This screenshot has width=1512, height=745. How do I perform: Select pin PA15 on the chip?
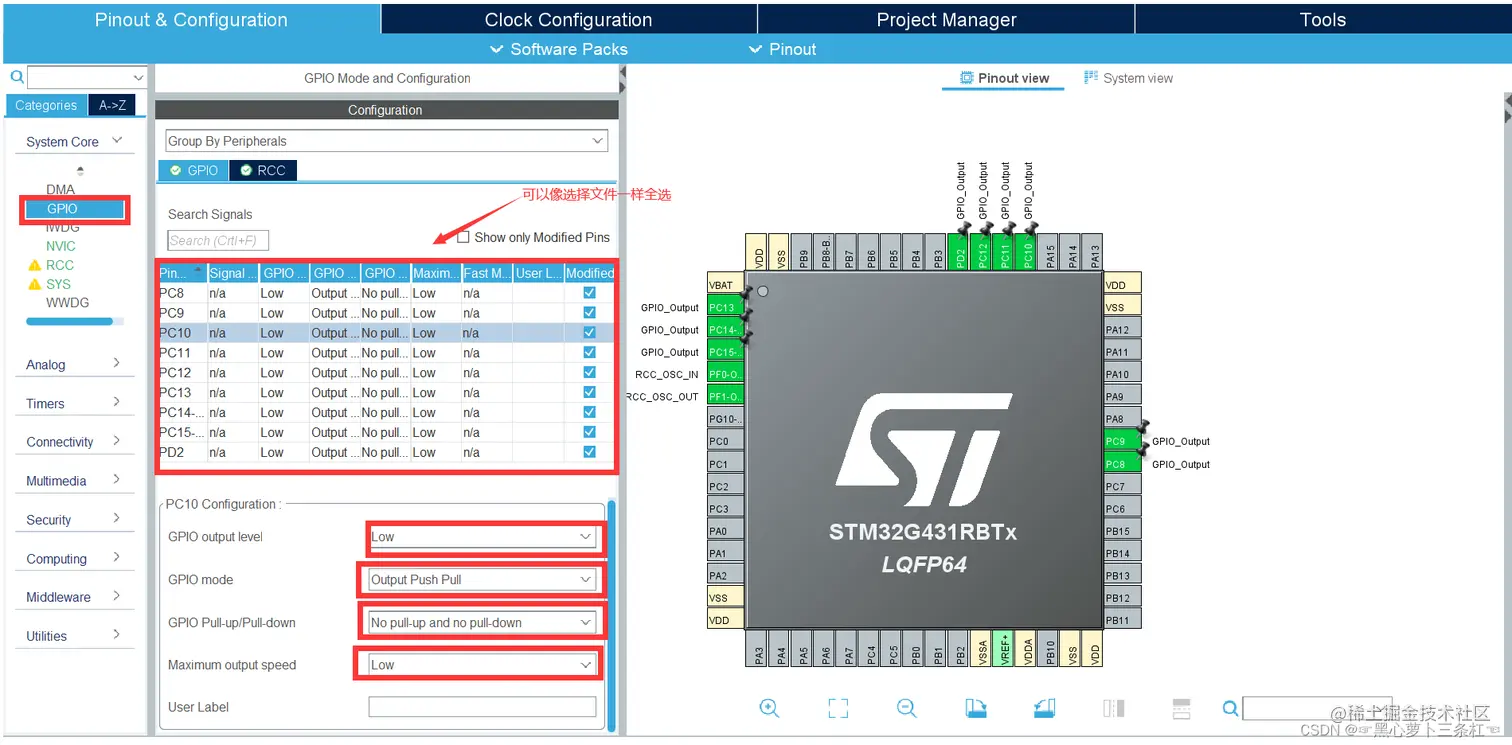(x=1050, y=252)
